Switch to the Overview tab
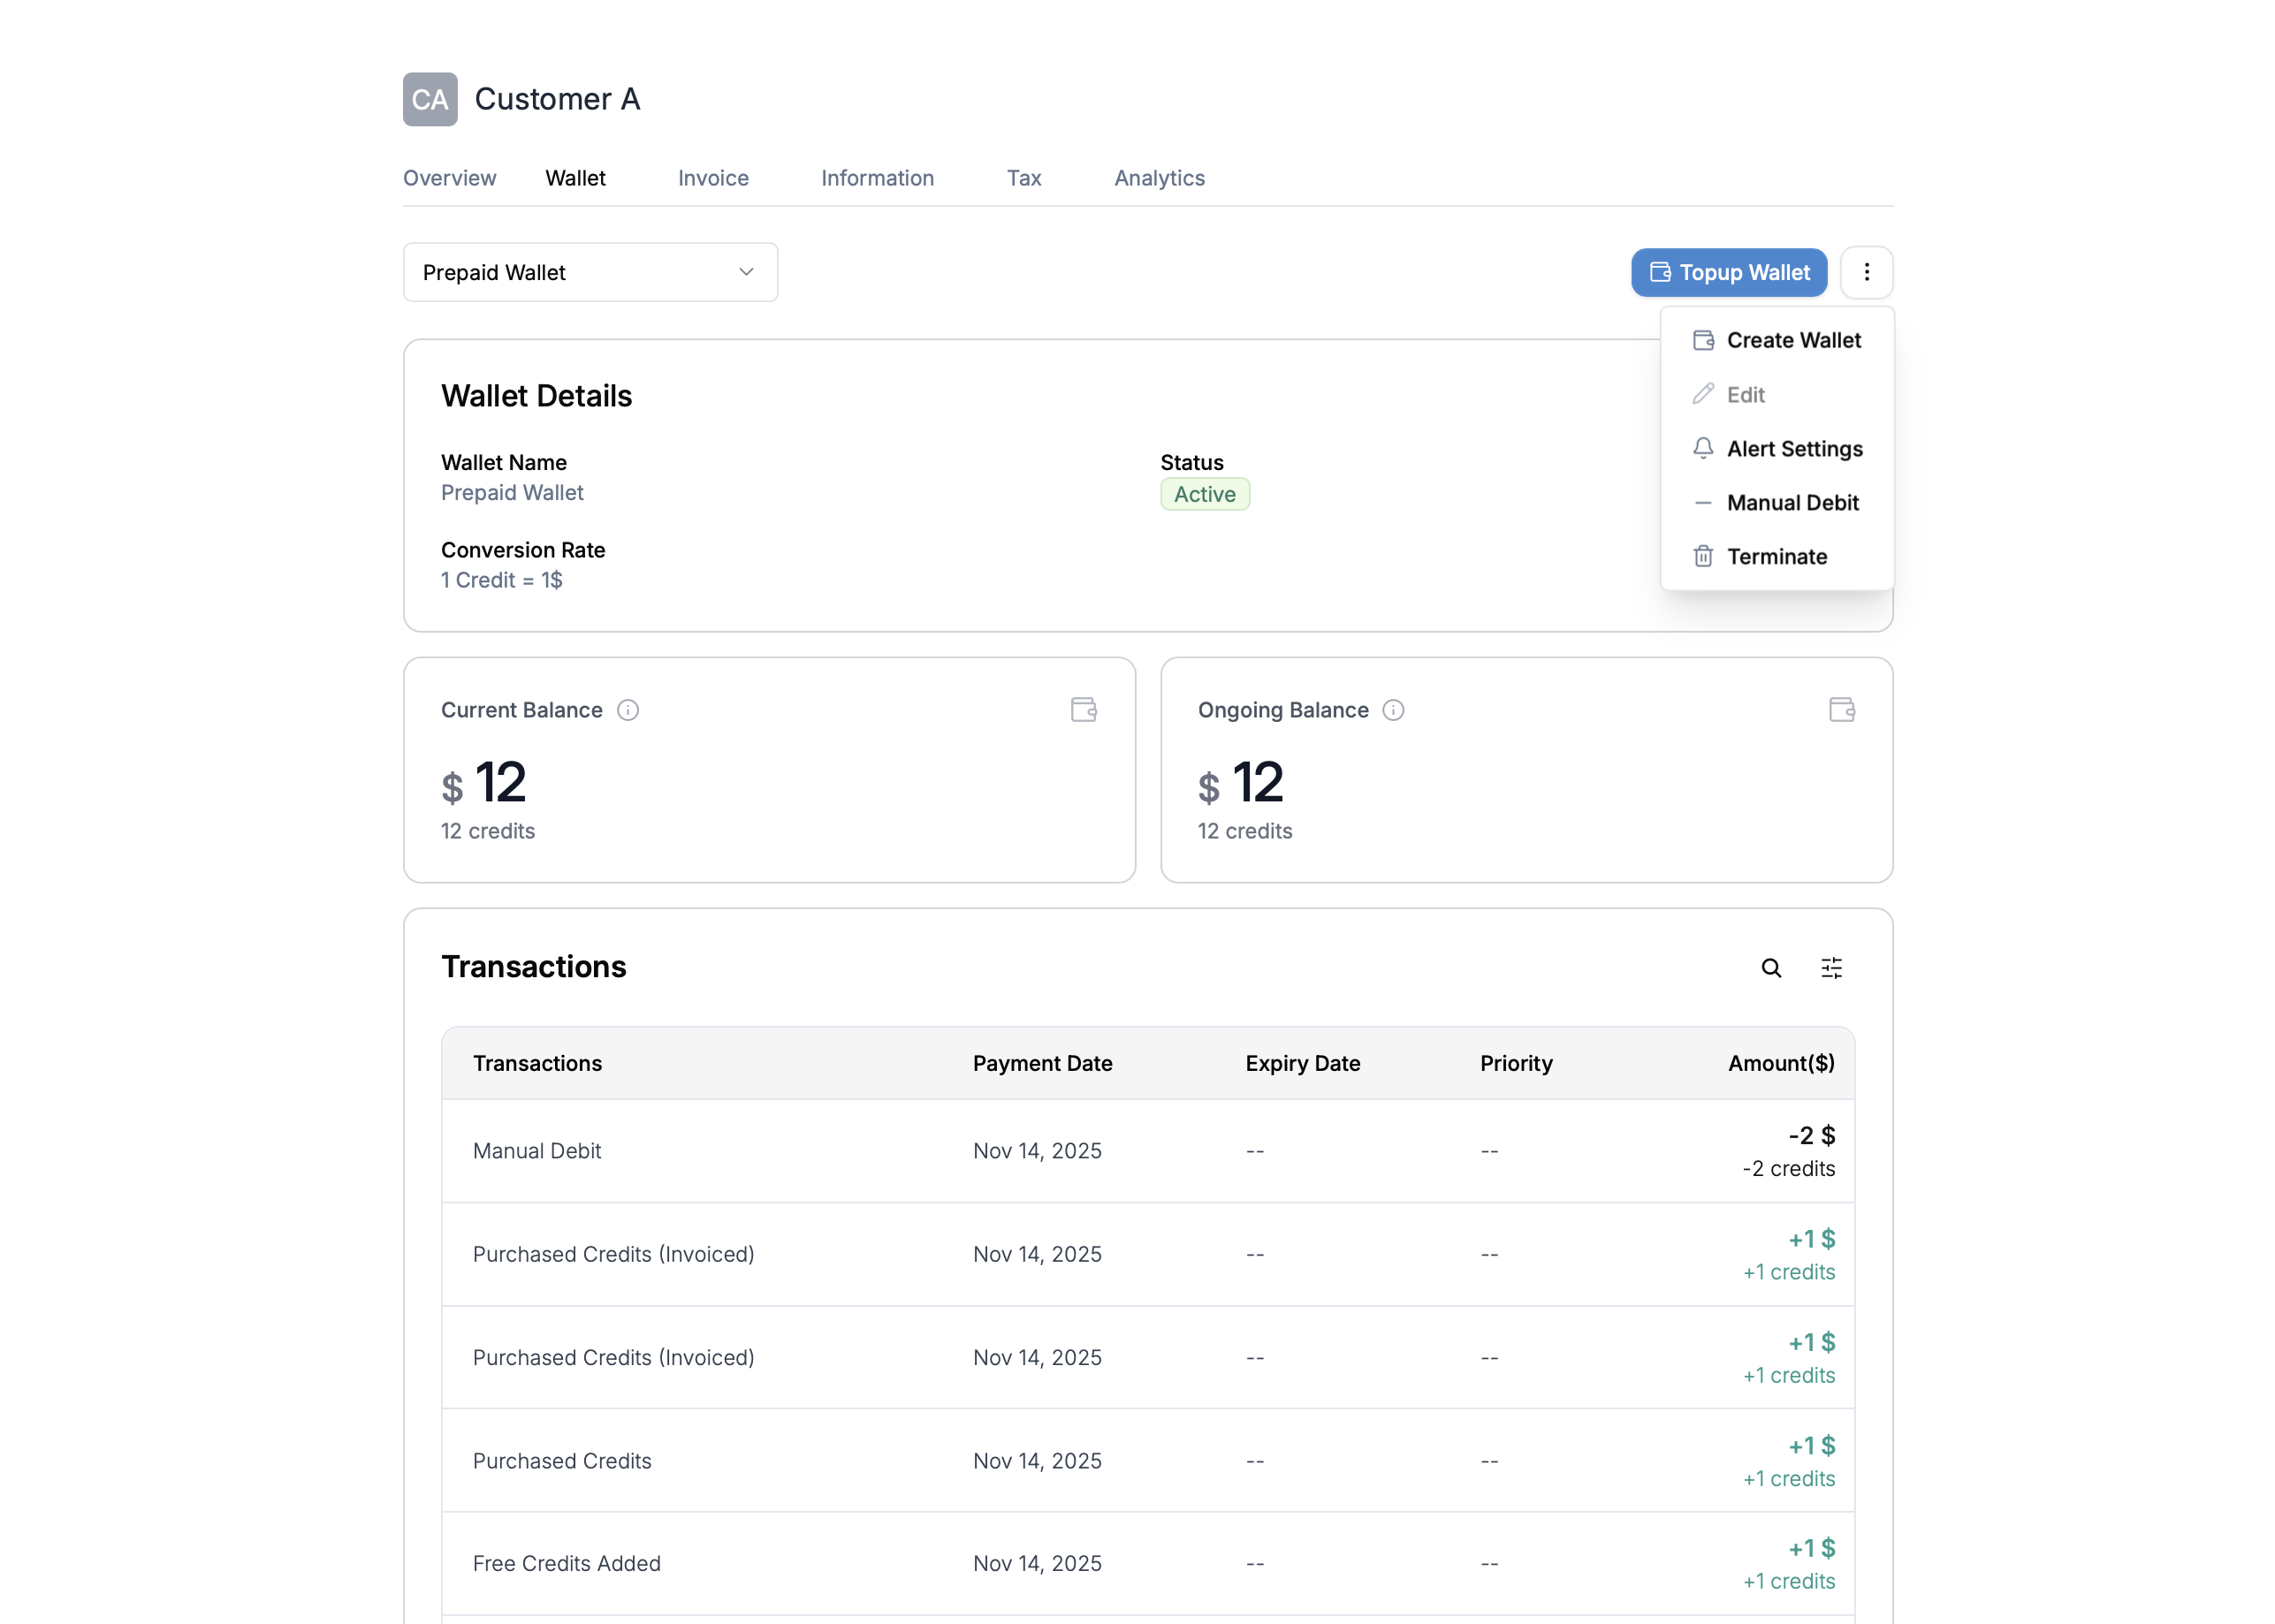The image size is (2275, 1624). [x=449, y=178]
